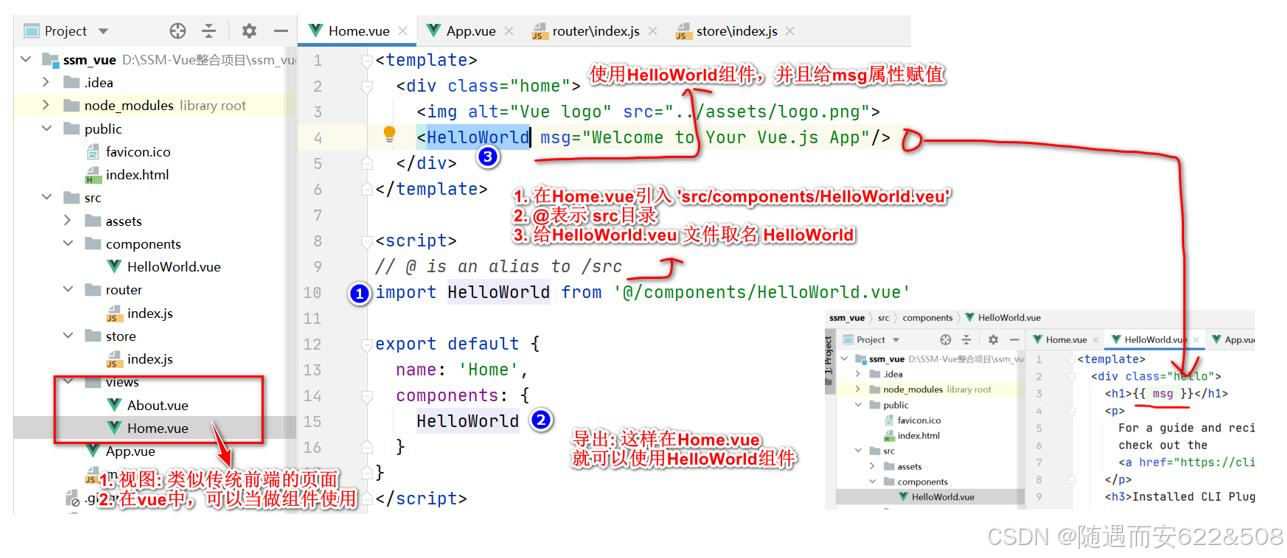The width and height of the screenshot is (1287, 558).
Task: Close the store\index.js tab
Action: pyautogui.click(x=789, y=32)
